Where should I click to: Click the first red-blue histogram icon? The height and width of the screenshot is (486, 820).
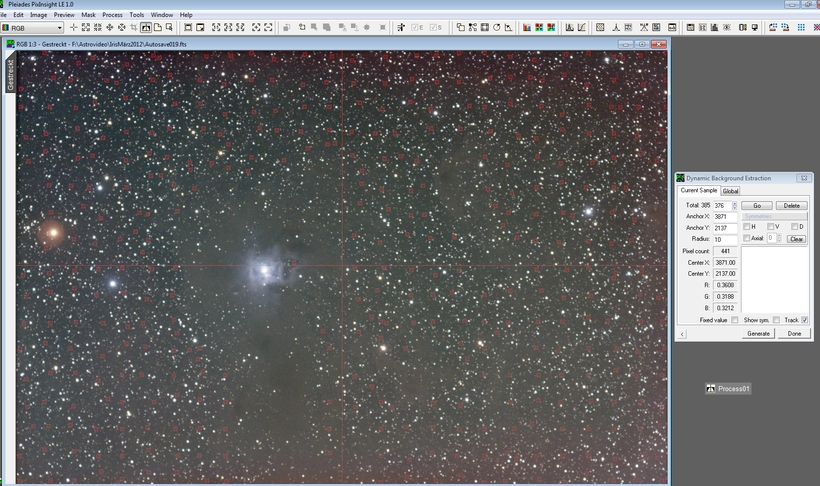point(527,27)
